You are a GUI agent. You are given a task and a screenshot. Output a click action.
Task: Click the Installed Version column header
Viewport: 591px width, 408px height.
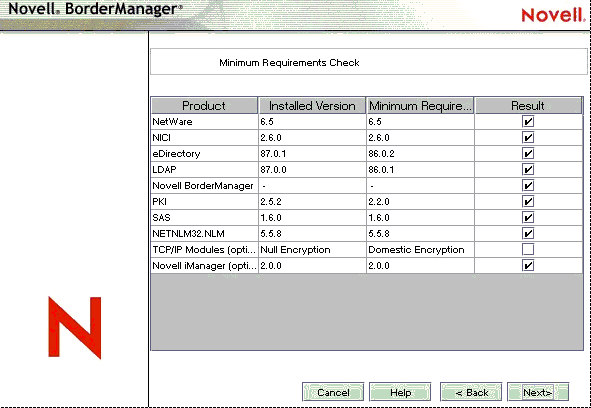click(312, 106)
